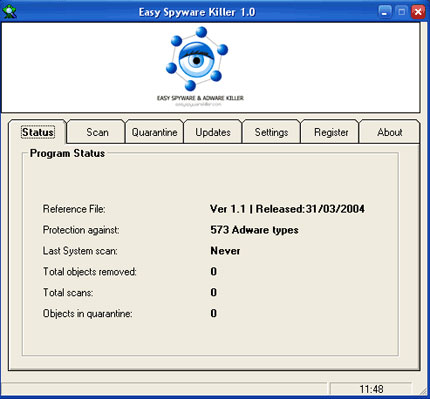Switch to the Scan tab

point(97,132)
